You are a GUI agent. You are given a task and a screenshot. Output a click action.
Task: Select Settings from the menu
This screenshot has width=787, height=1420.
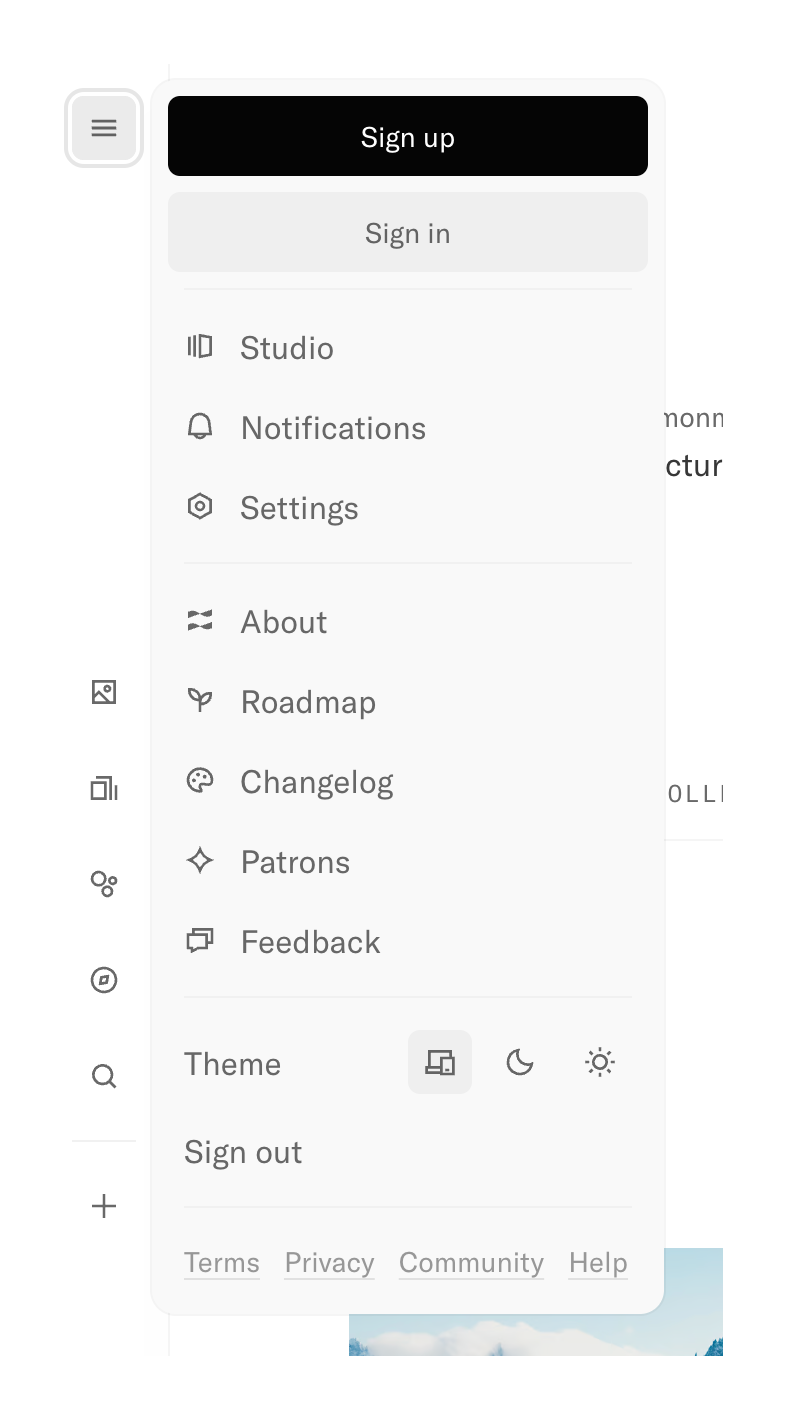pyautogui.click(x=298, y=507)
